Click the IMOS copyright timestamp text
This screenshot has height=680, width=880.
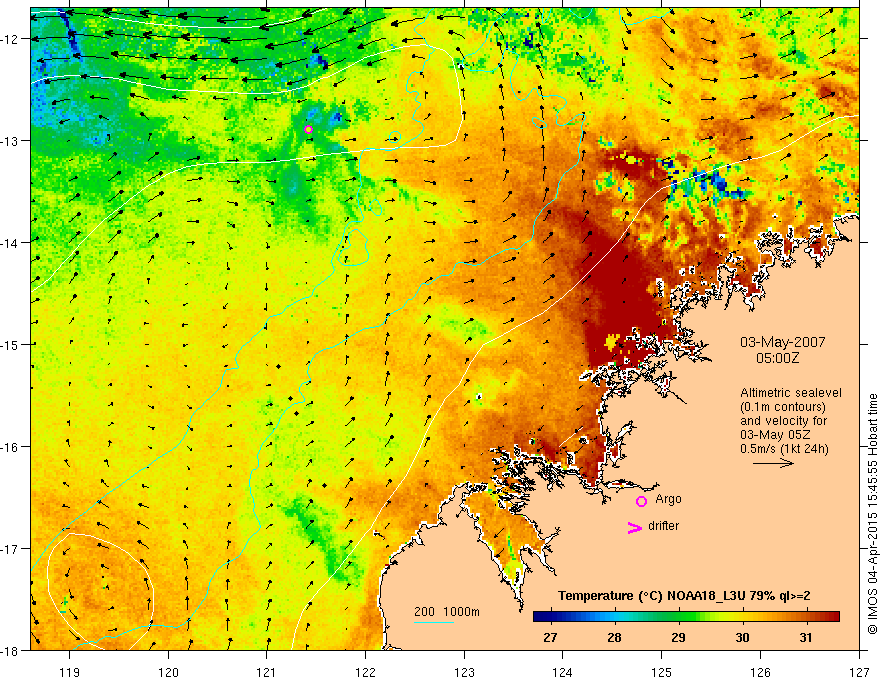coord(872,514)
